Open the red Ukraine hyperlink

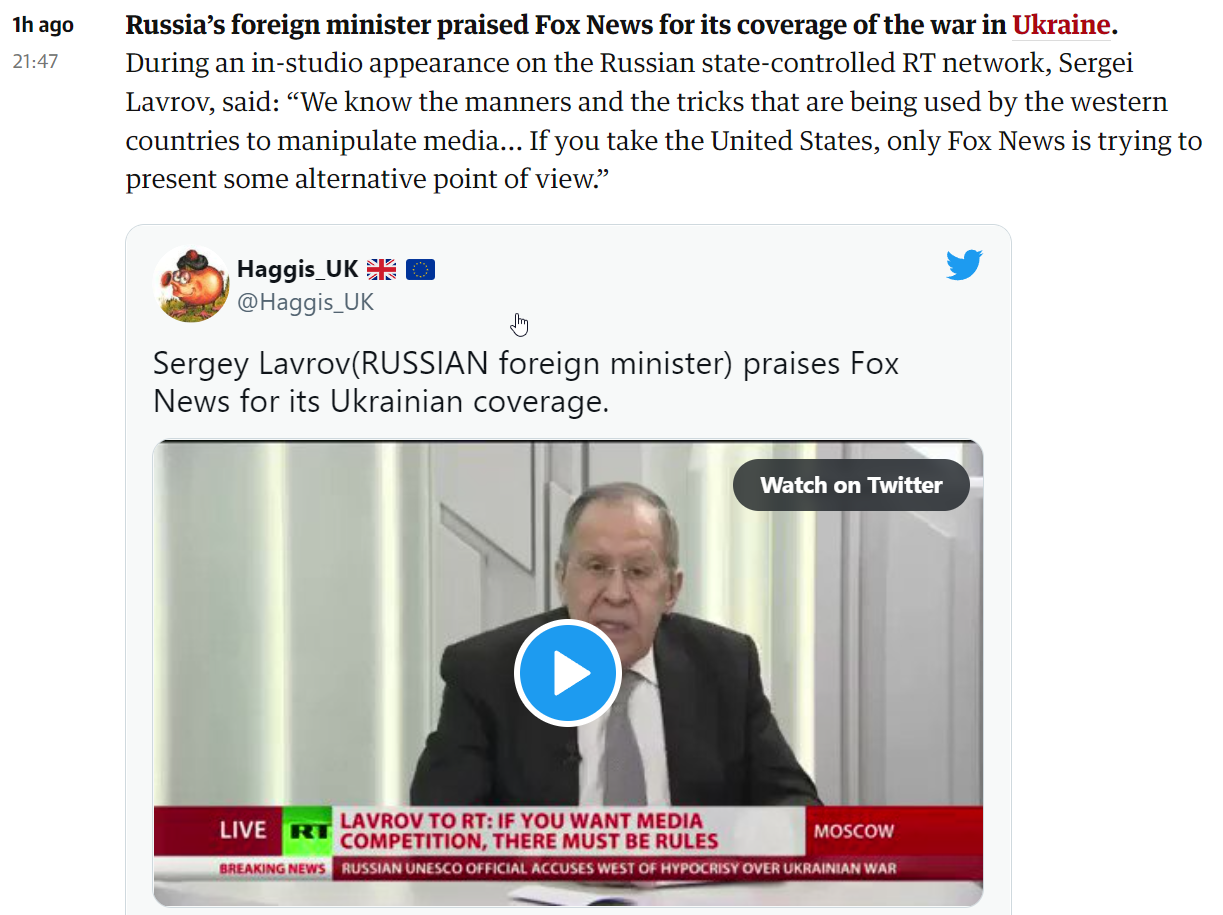(x=1061, y=24)
